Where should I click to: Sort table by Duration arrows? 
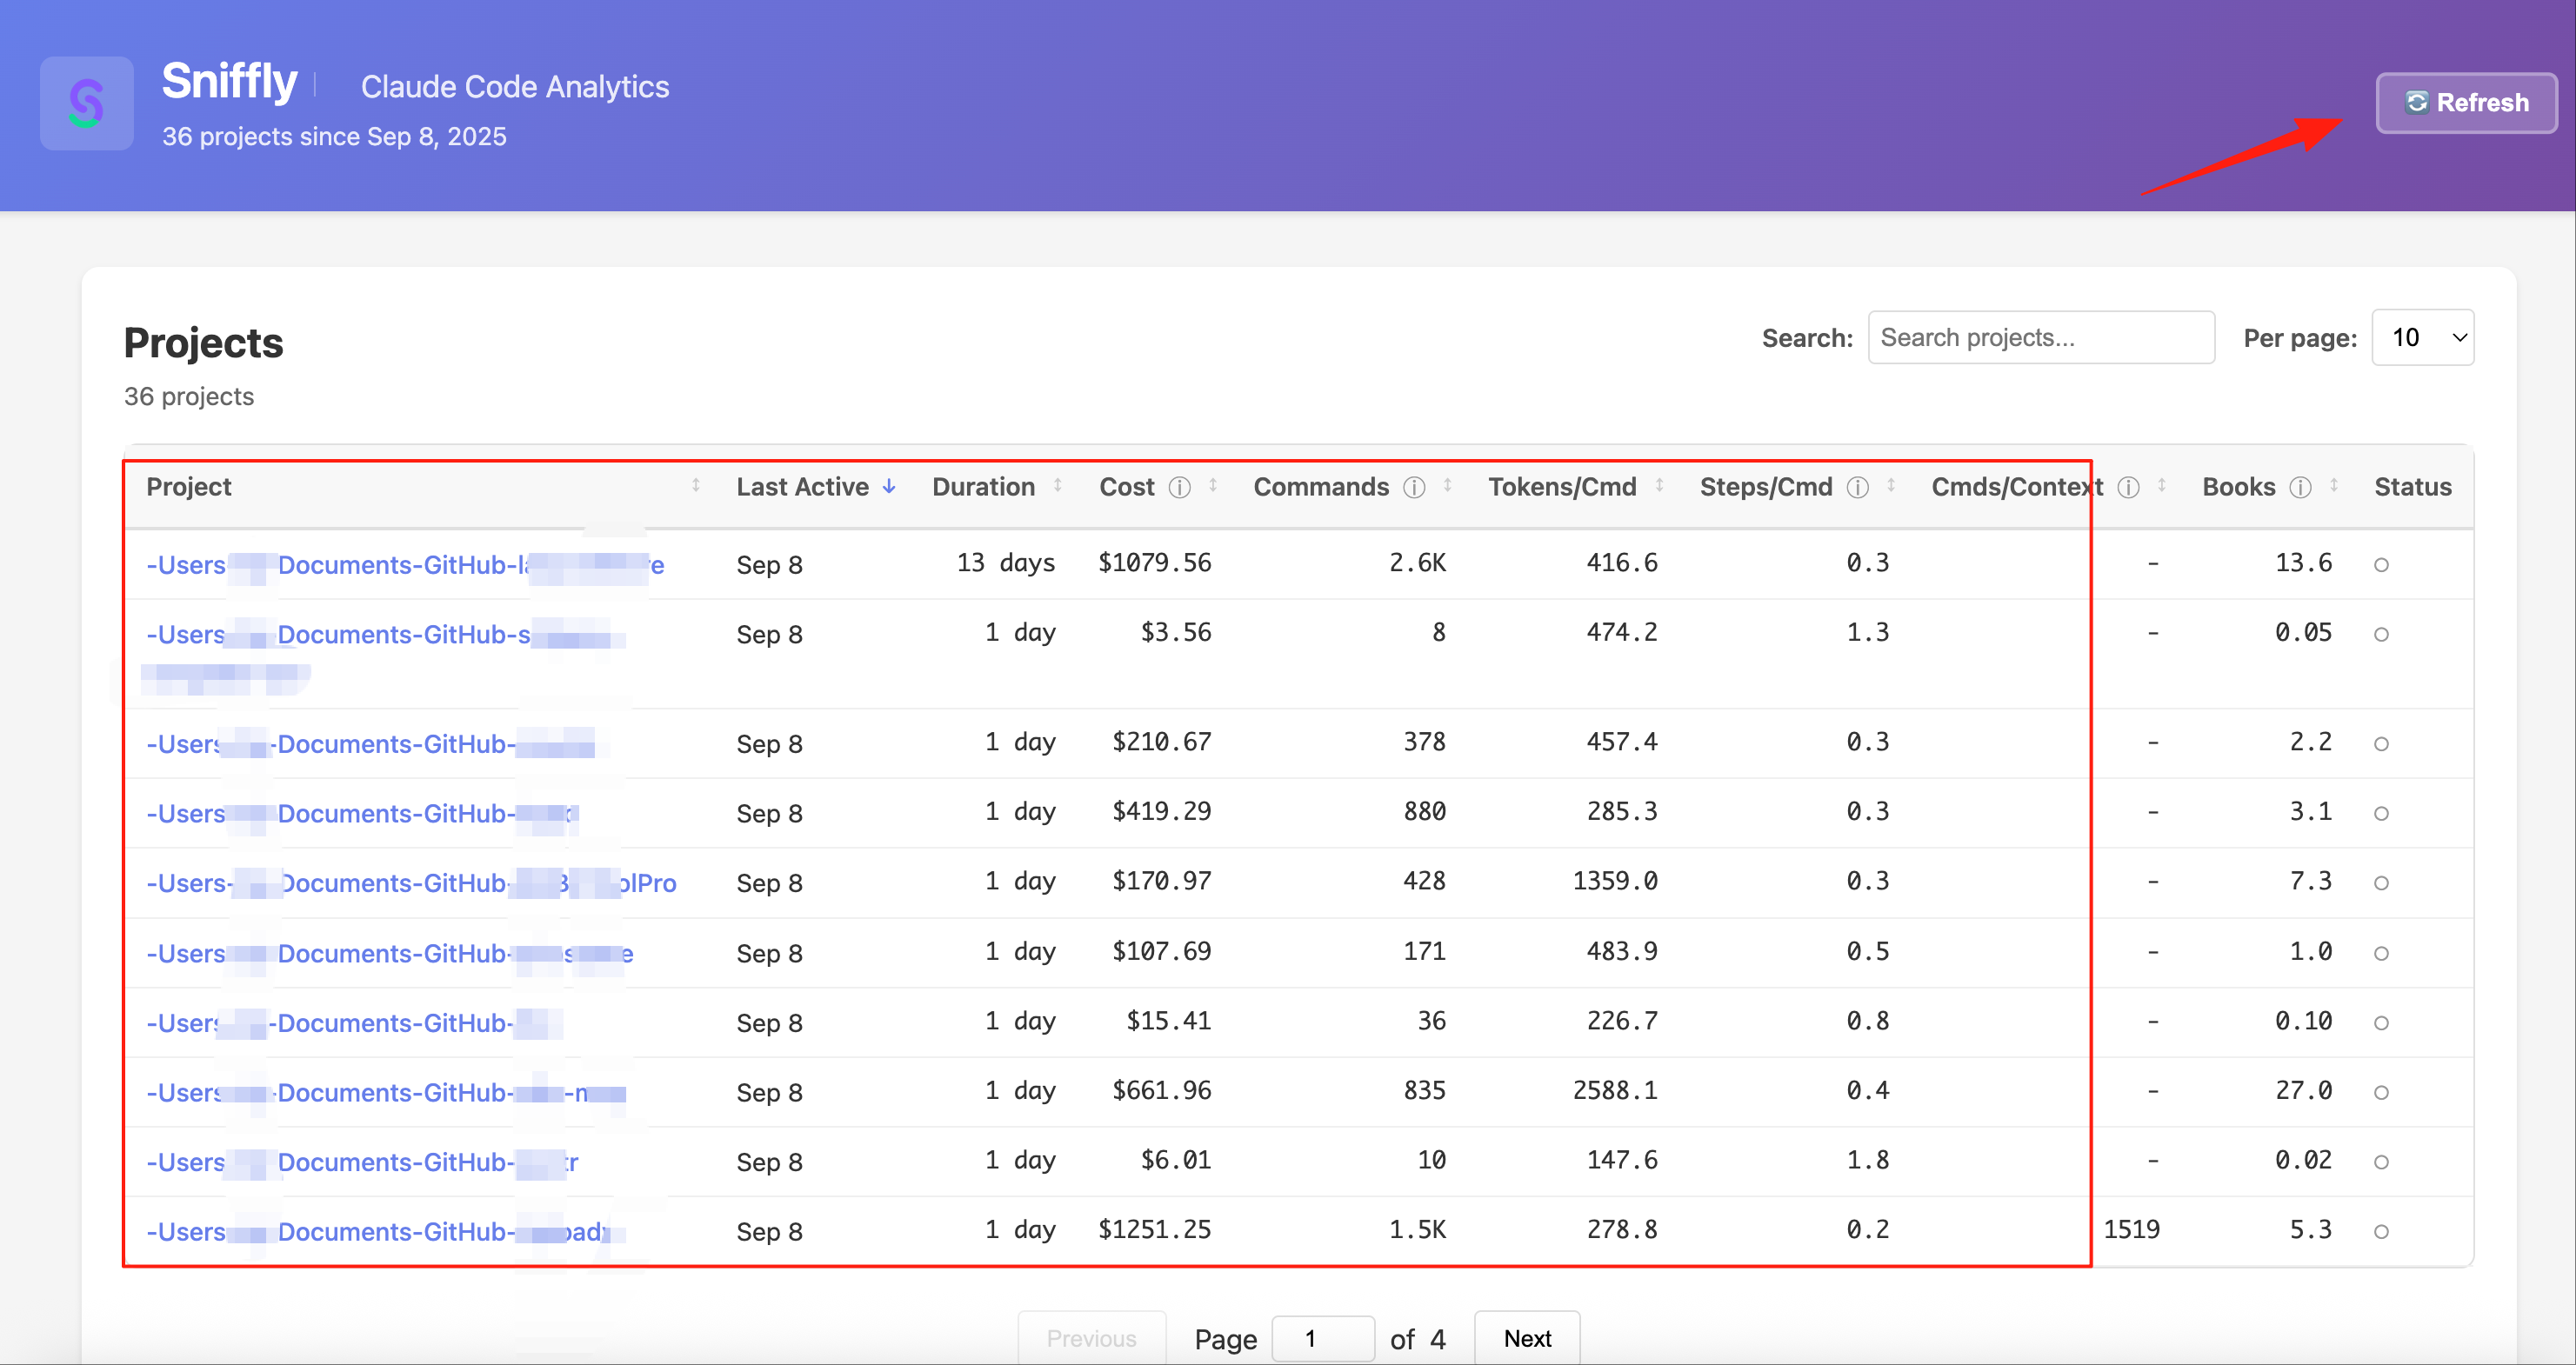click(x=1058, y=486)
